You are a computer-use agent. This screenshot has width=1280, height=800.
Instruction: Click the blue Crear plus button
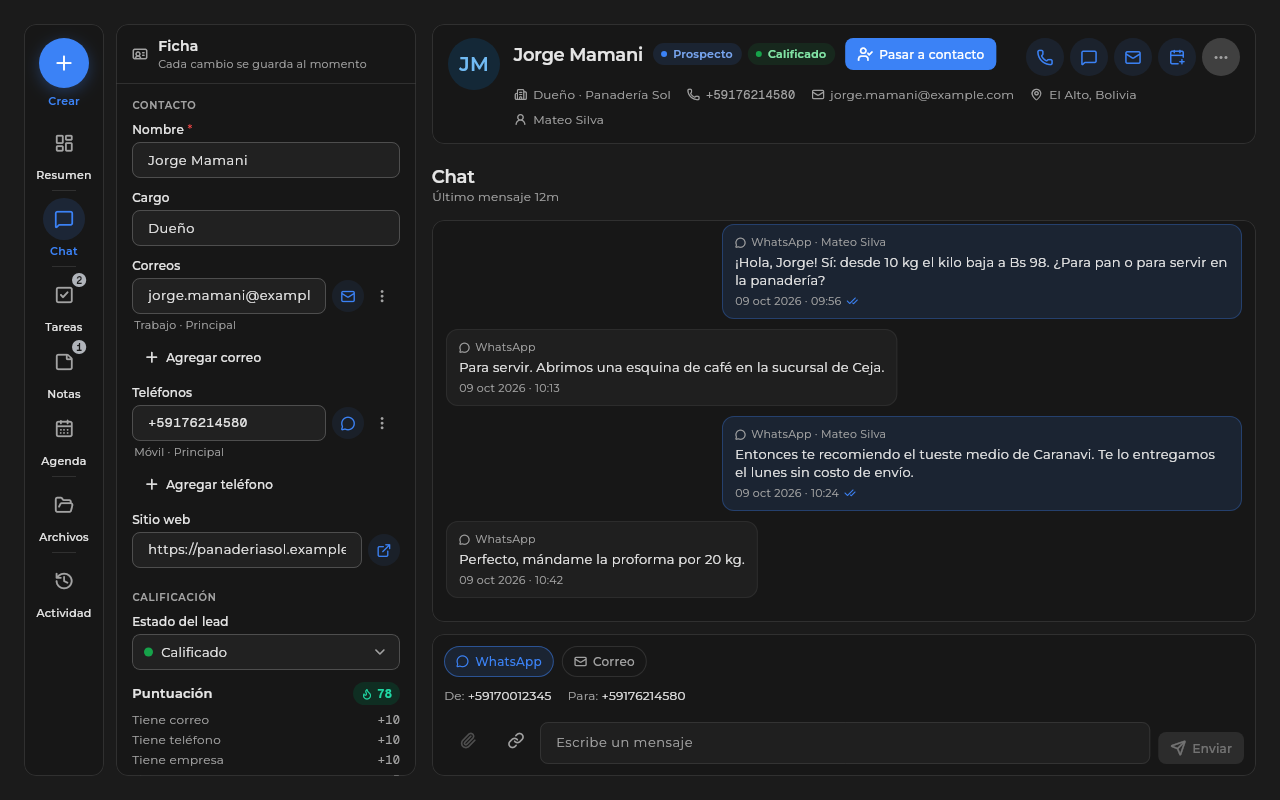click(x=64, y=63)
